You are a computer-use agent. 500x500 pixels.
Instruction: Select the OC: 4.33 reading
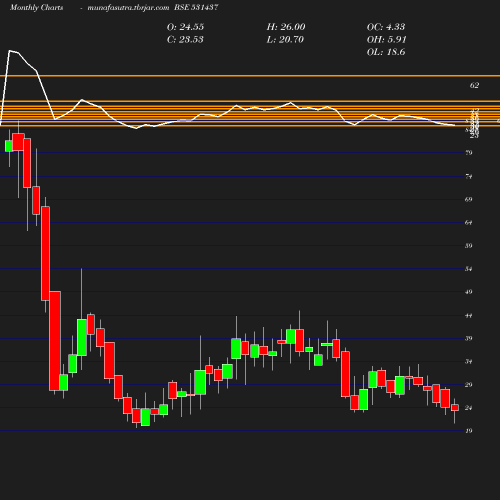[x=386, y=27]
